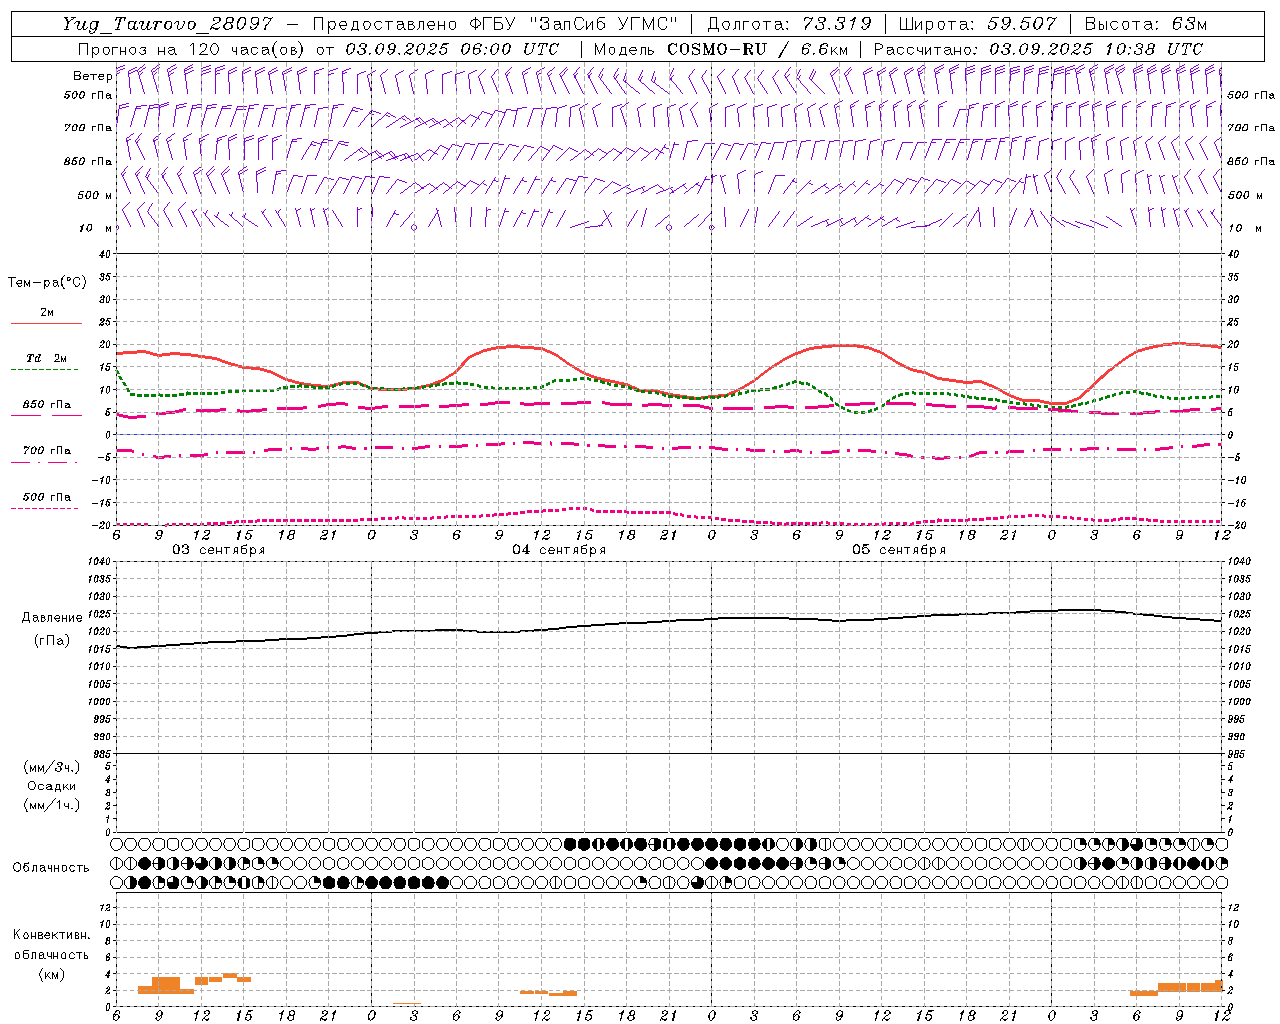
Task: Click the Рассчитано: 03.09.2025 10:38 UTC timestamp
Action: coord(1038,49)
